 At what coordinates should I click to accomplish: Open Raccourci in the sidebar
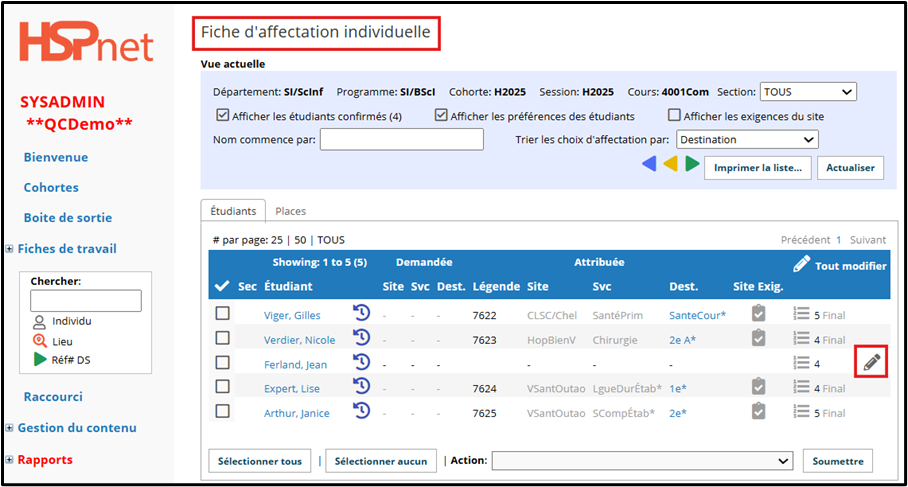click(x=53, y=397)
